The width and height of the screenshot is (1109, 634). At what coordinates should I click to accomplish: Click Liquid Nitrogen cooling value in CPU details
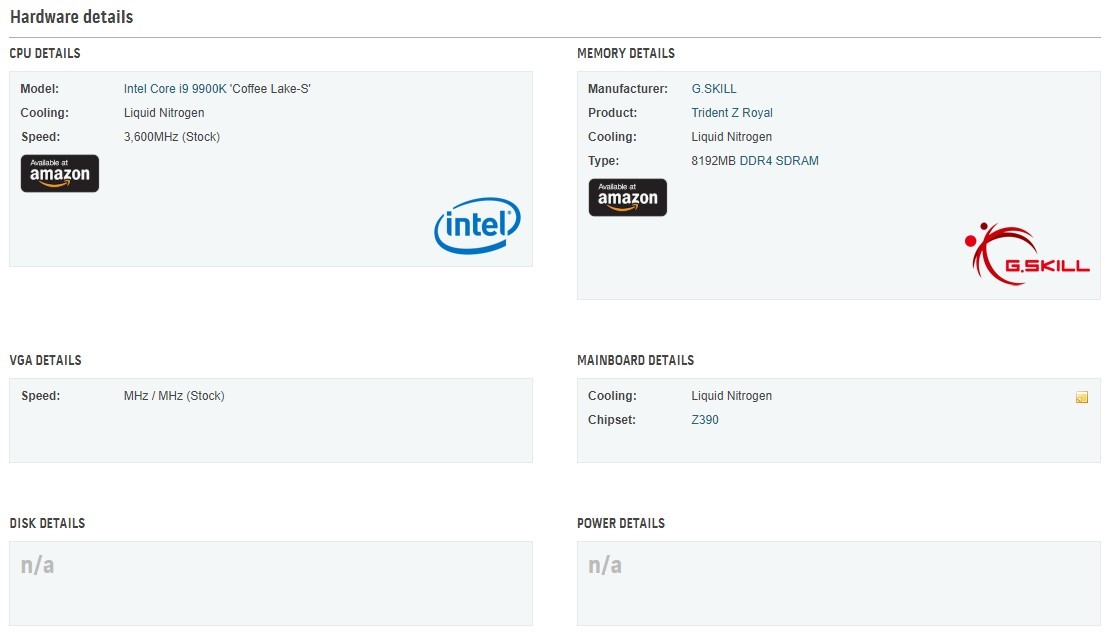tap(164, 113)
